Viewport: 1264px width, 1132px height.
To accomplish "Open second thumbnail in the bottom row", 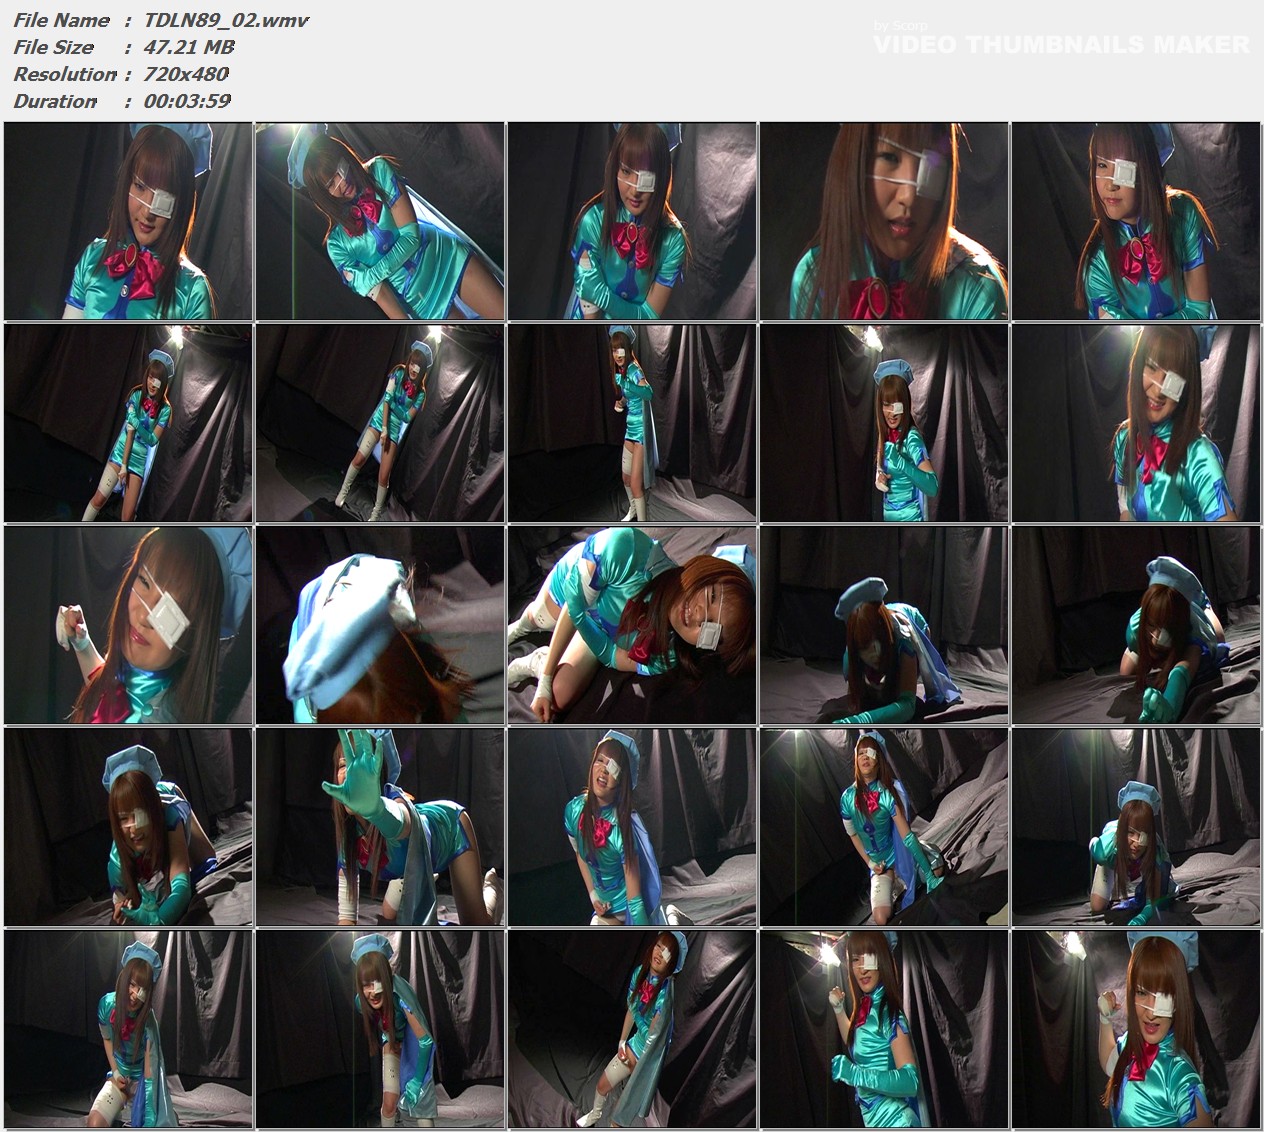I will coord(380,1029).
